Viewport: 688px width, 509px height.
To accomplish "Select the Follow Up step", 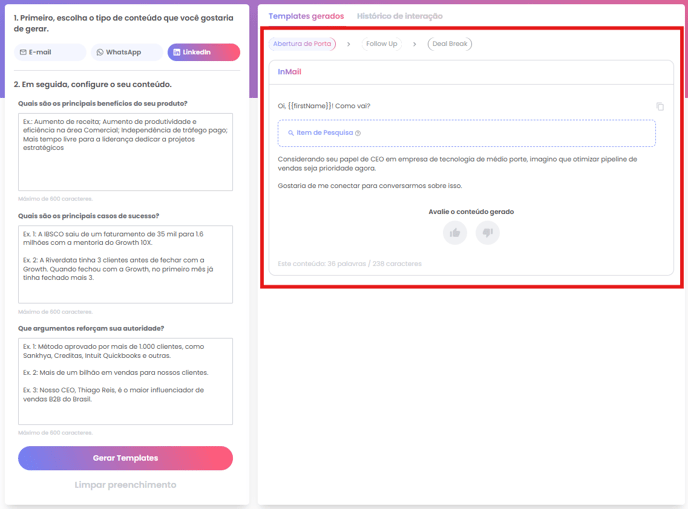I will click(381, 44).
